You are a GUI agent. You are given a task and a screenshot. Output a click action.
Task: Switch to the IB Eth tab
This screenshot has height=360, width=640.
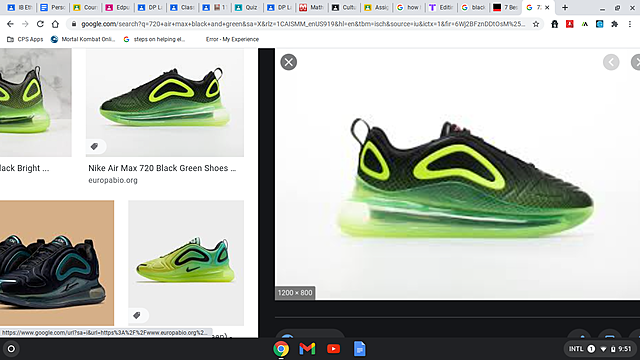point(20,7)
